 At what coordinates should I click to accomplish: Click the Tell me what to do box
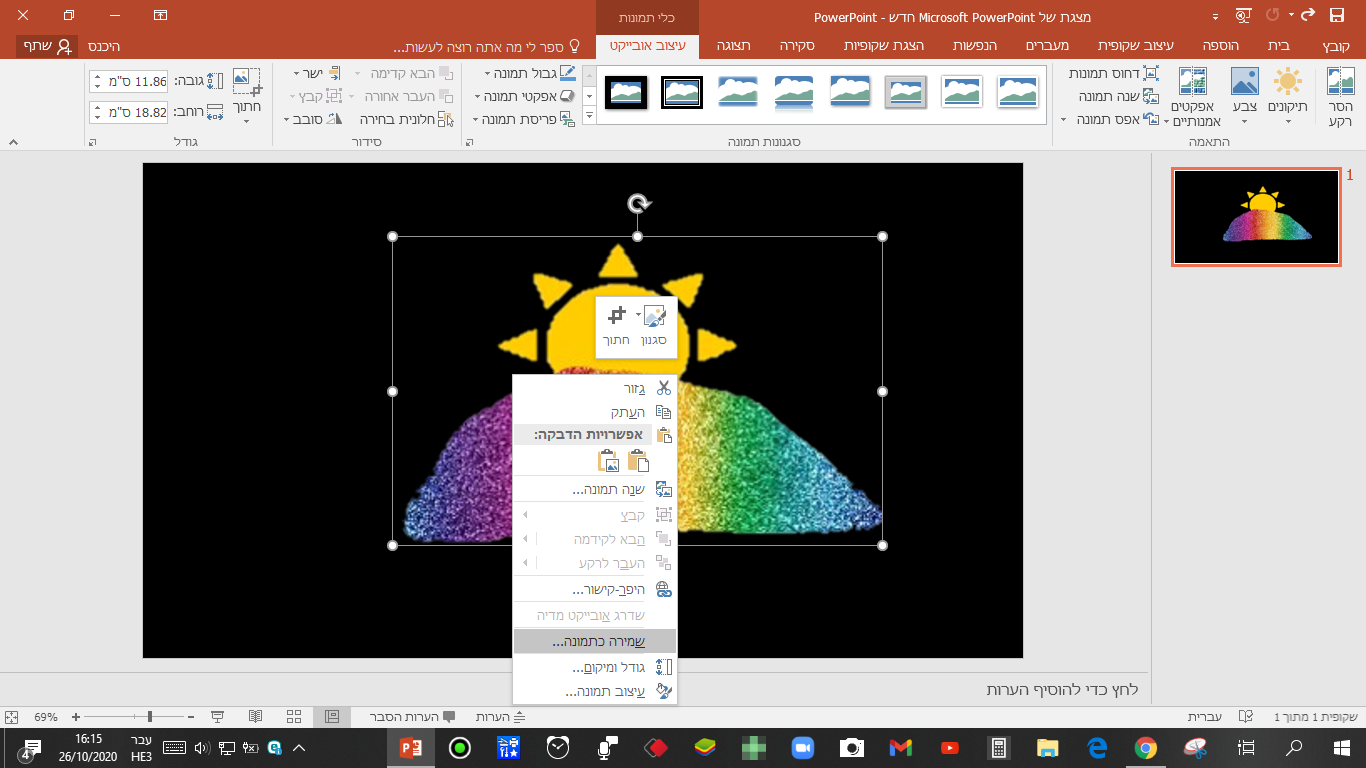(488, 47)
